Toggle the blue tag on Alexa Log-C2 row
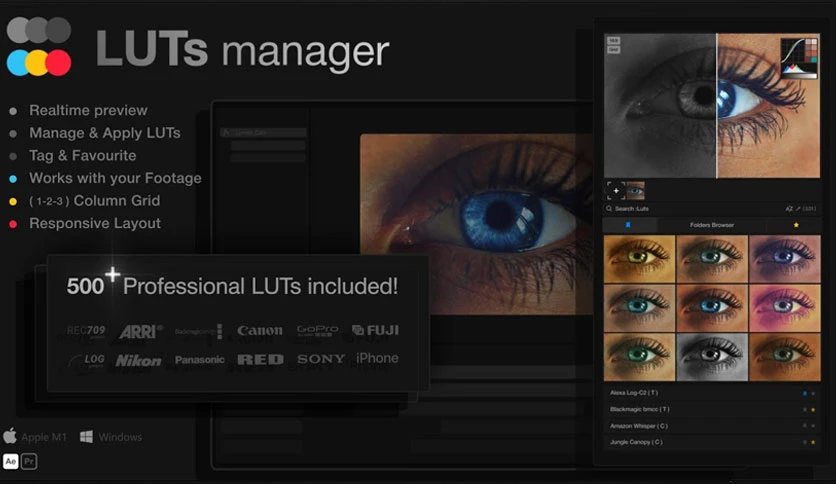This screenshot has height=484, width=836. click(x=805, y=393)
